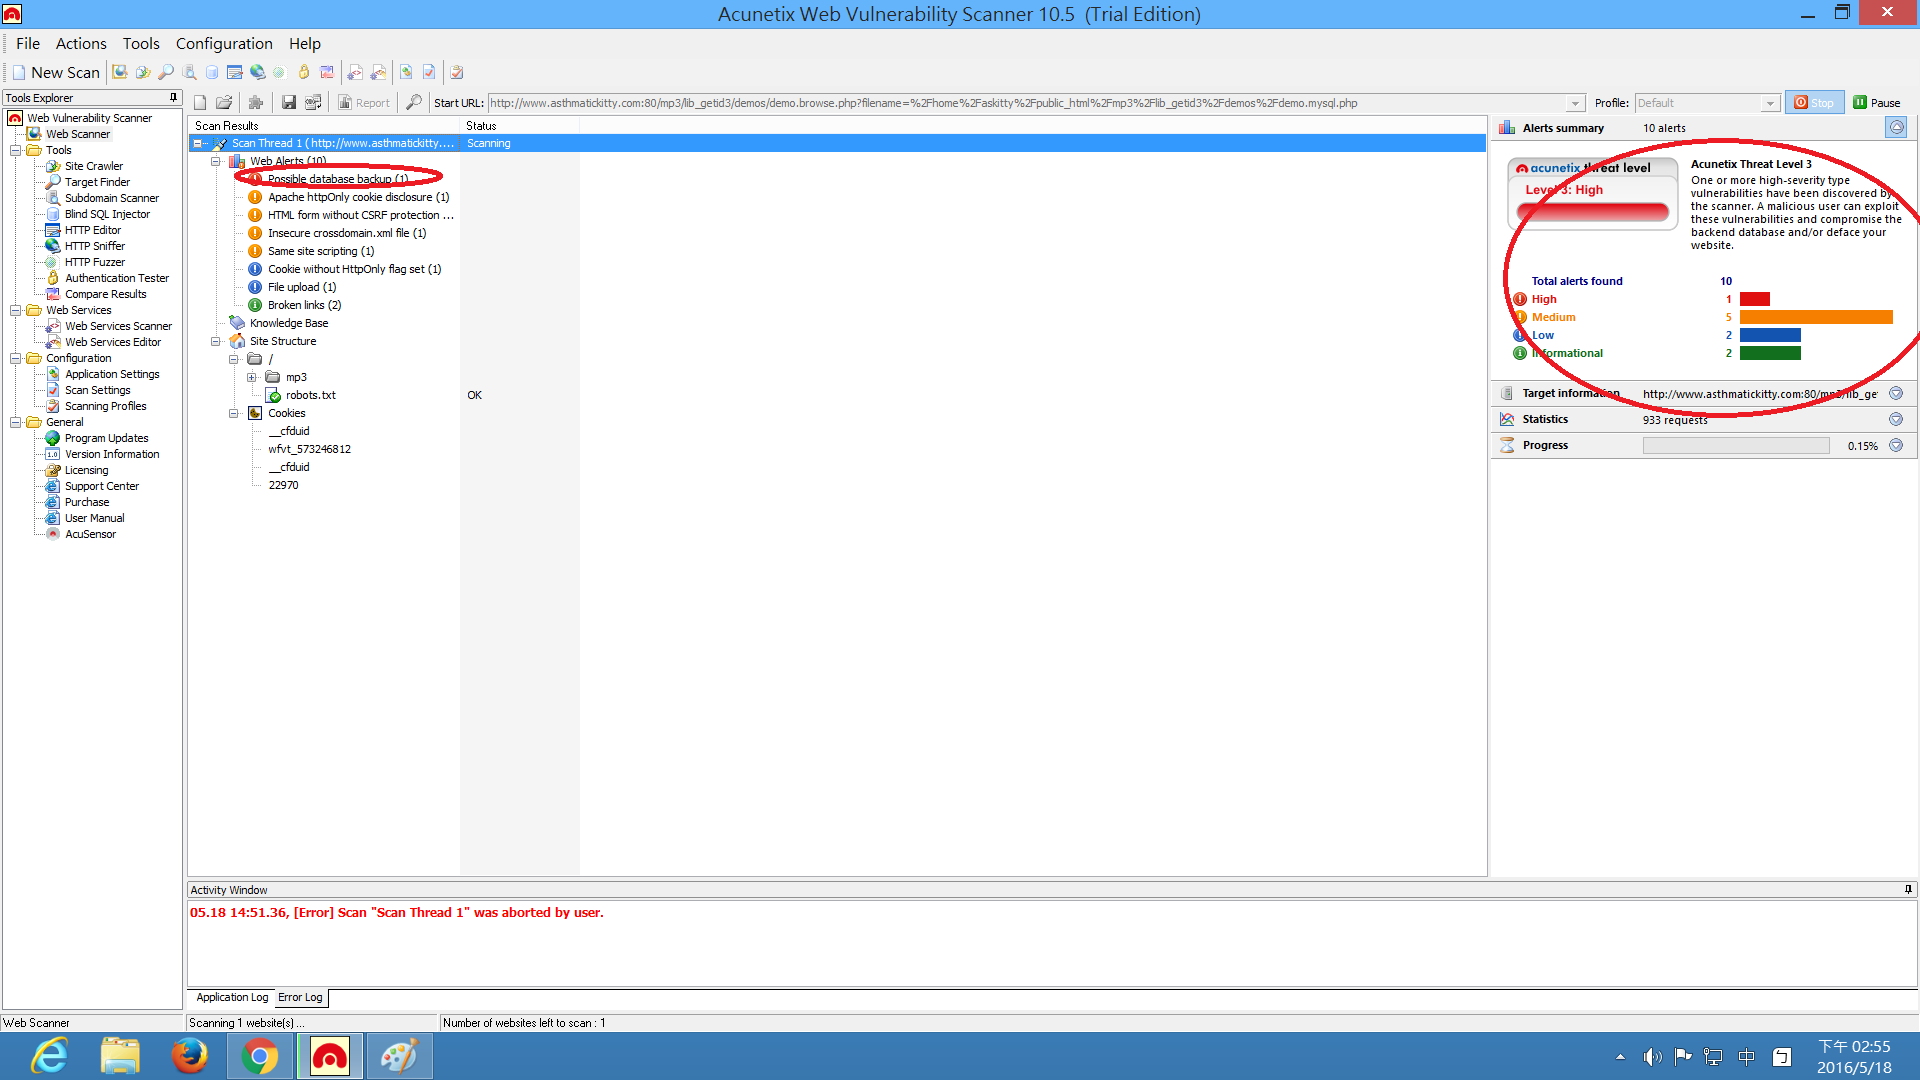The height and width of the screenshot is (1080, 1920).
Task: Expand the Target information section chevron
Action: pos(1895,393)
